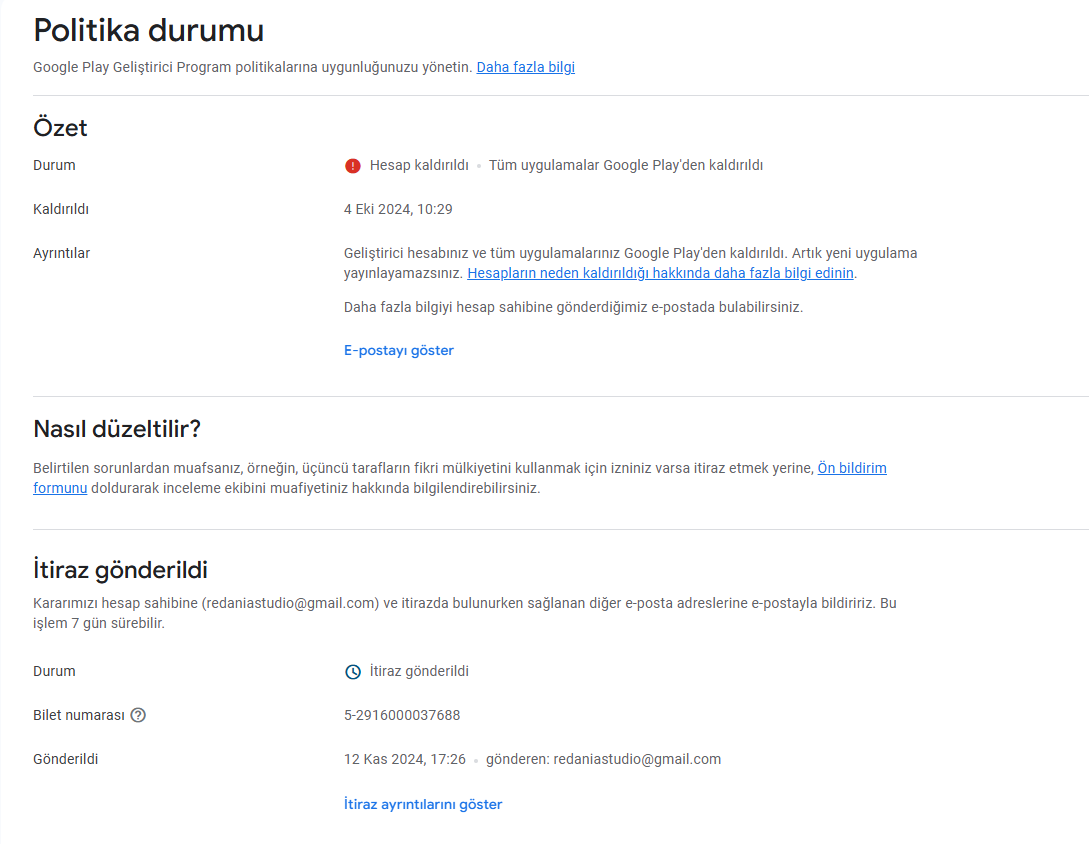The image size is (1089, 844).
Task: Click the clock icon beside İtiraz gönderildi status
Action: point(353,672)
